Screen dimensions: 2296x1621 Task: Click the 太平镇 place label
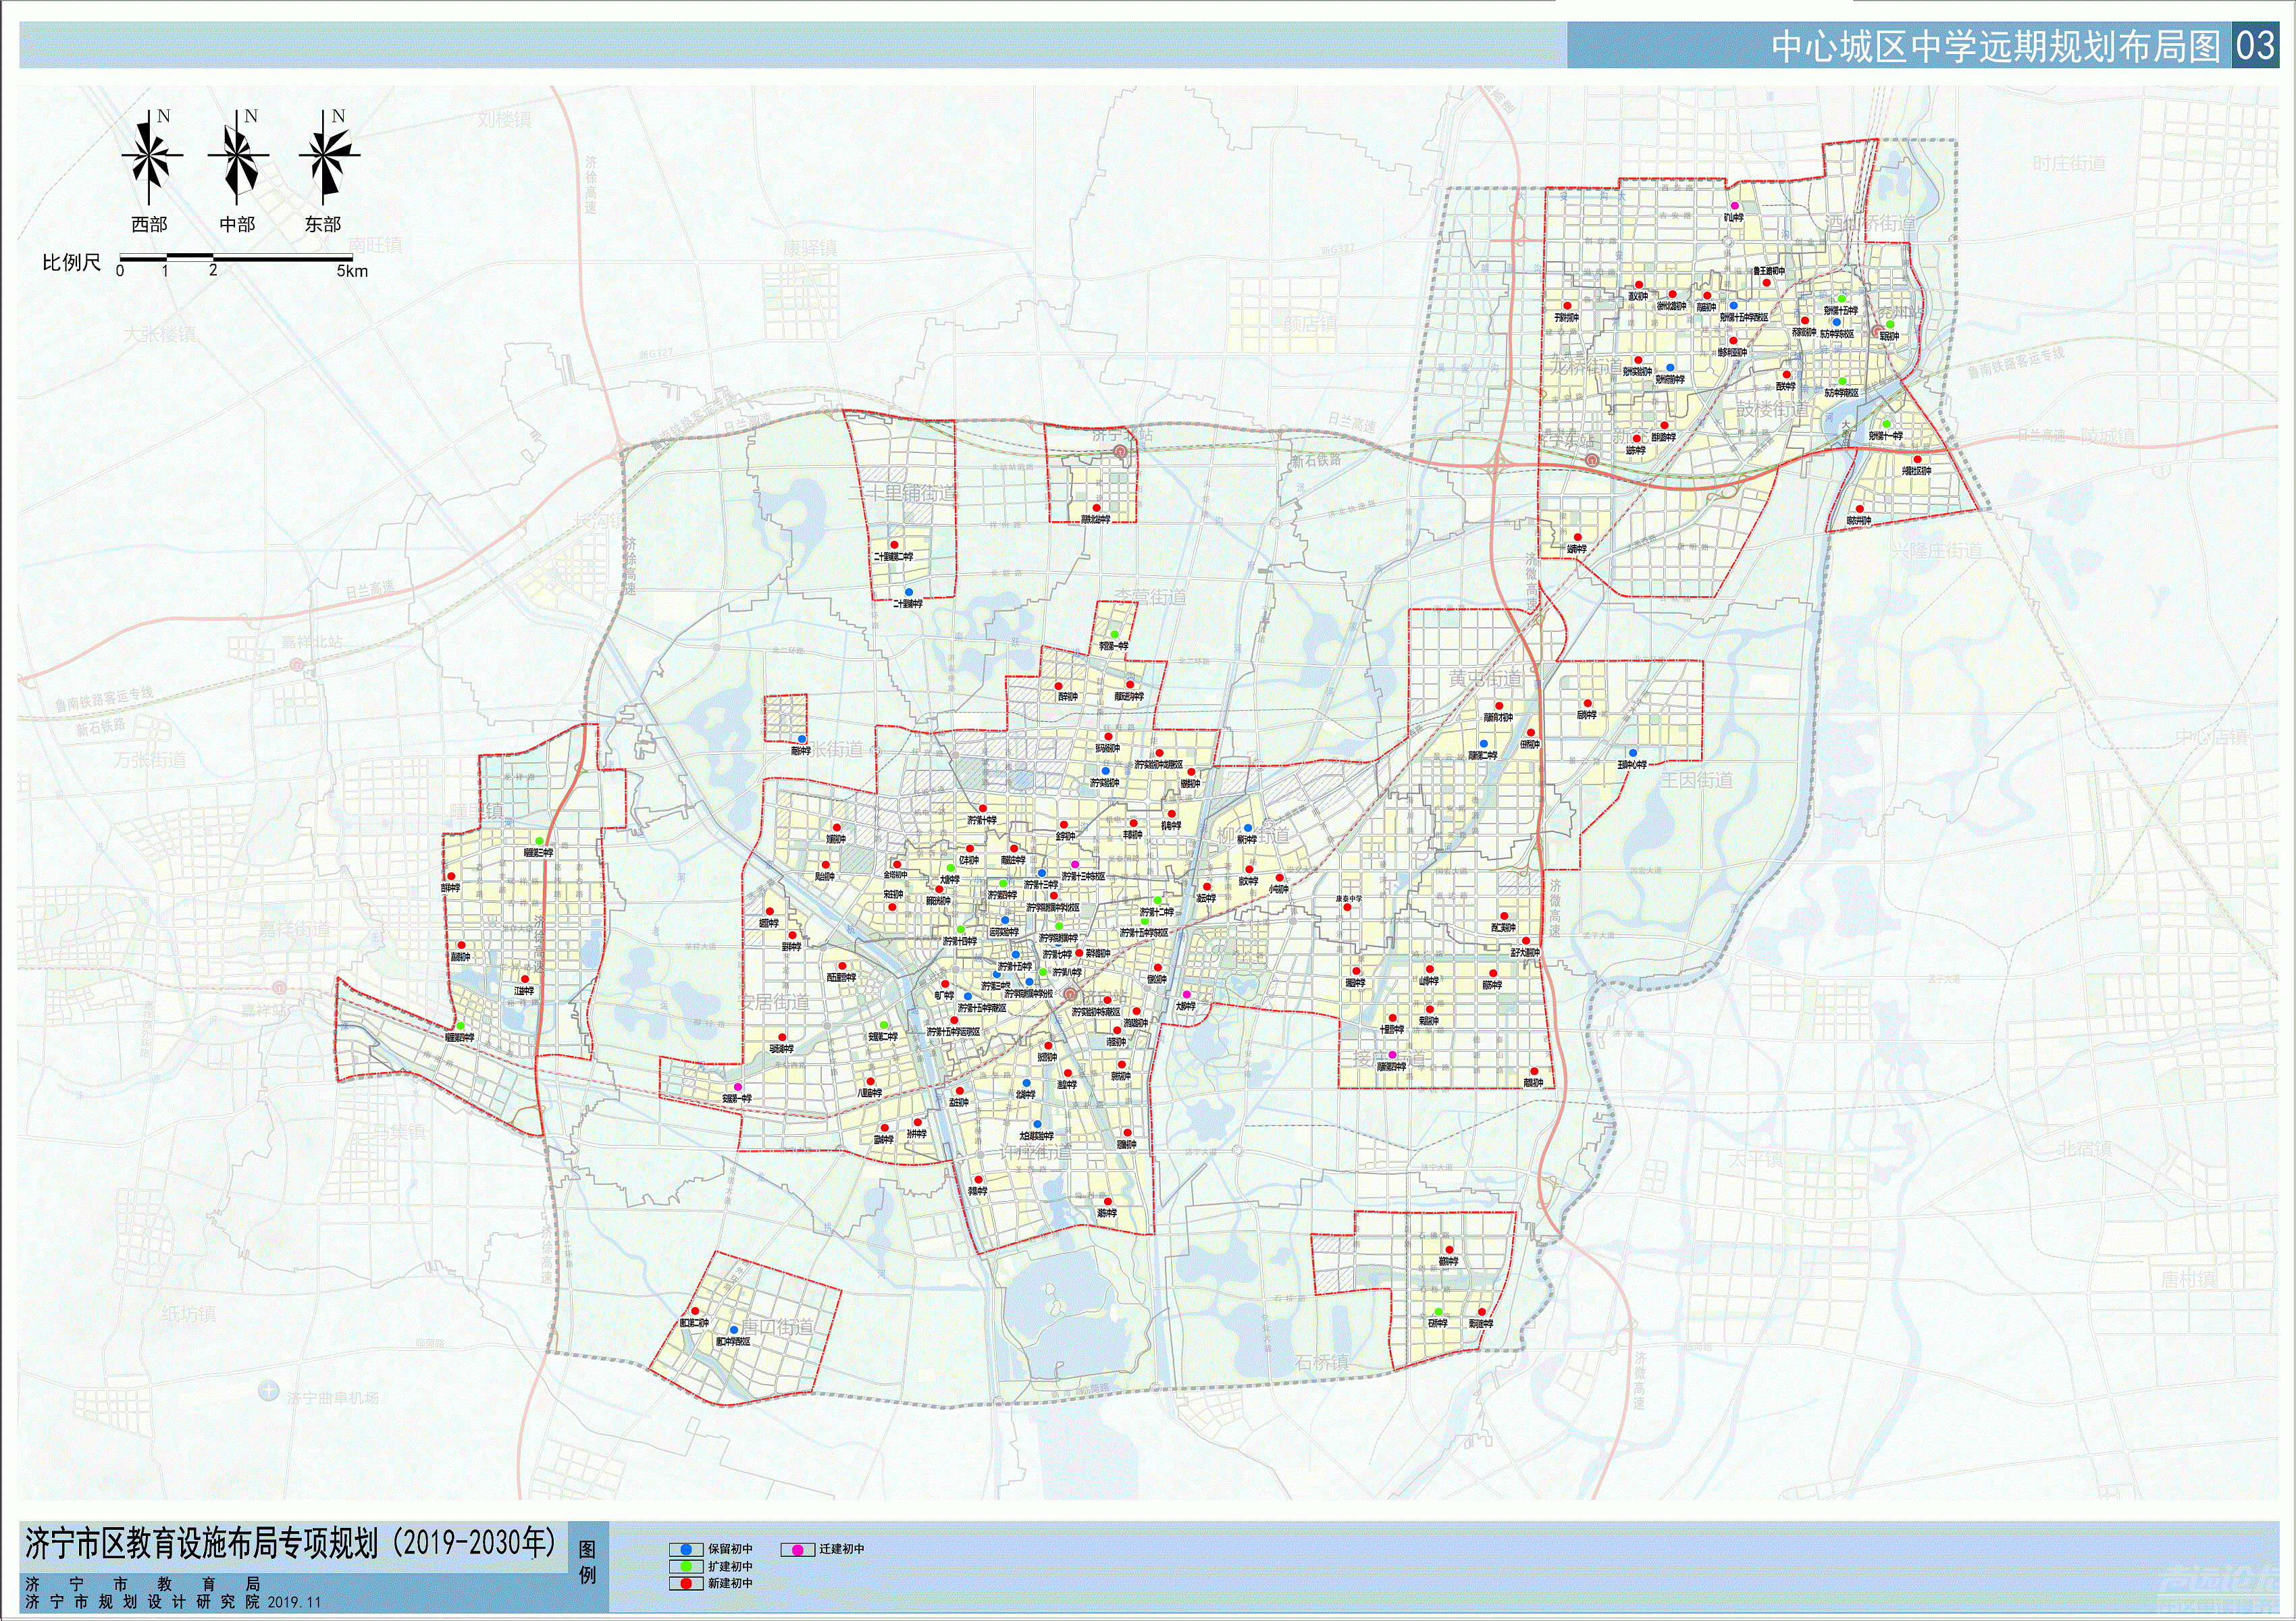[x=1756, y=1159]
